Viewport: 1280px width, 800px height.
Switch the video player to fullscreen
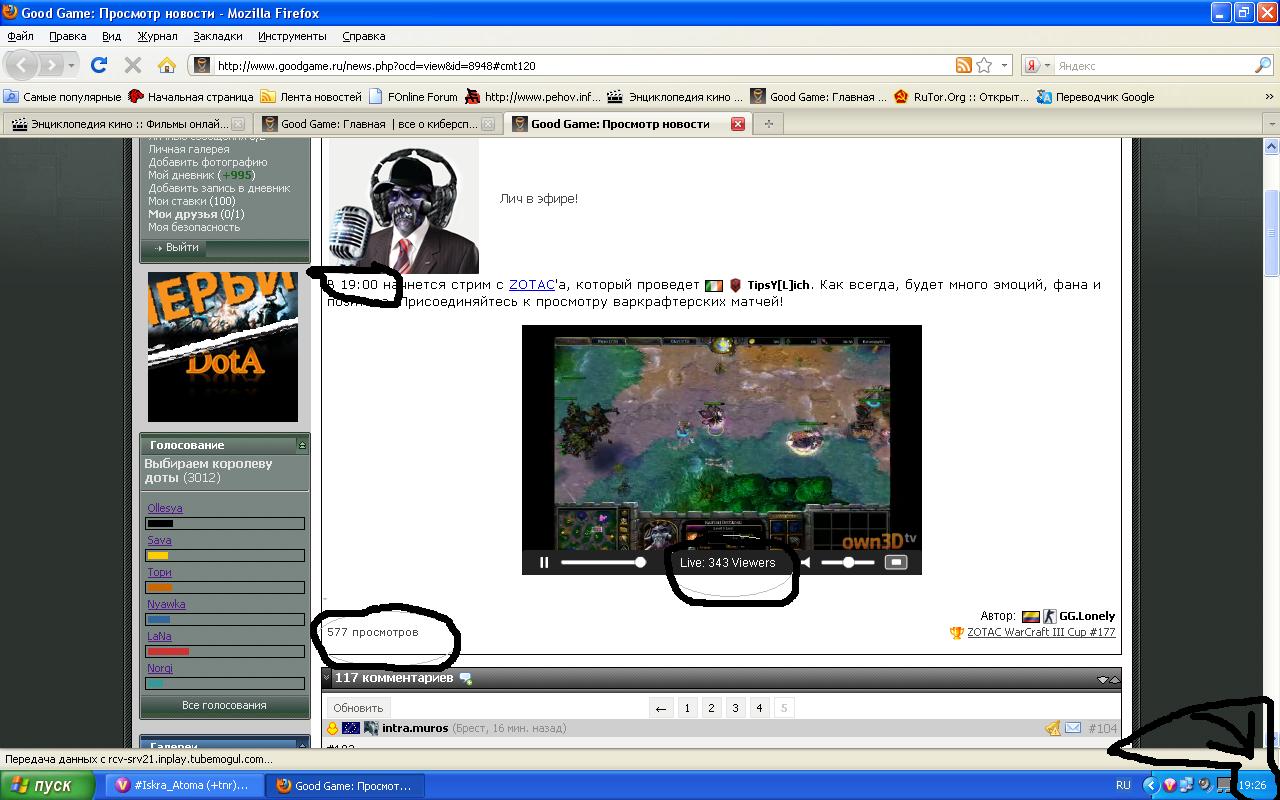pos(896,562)
